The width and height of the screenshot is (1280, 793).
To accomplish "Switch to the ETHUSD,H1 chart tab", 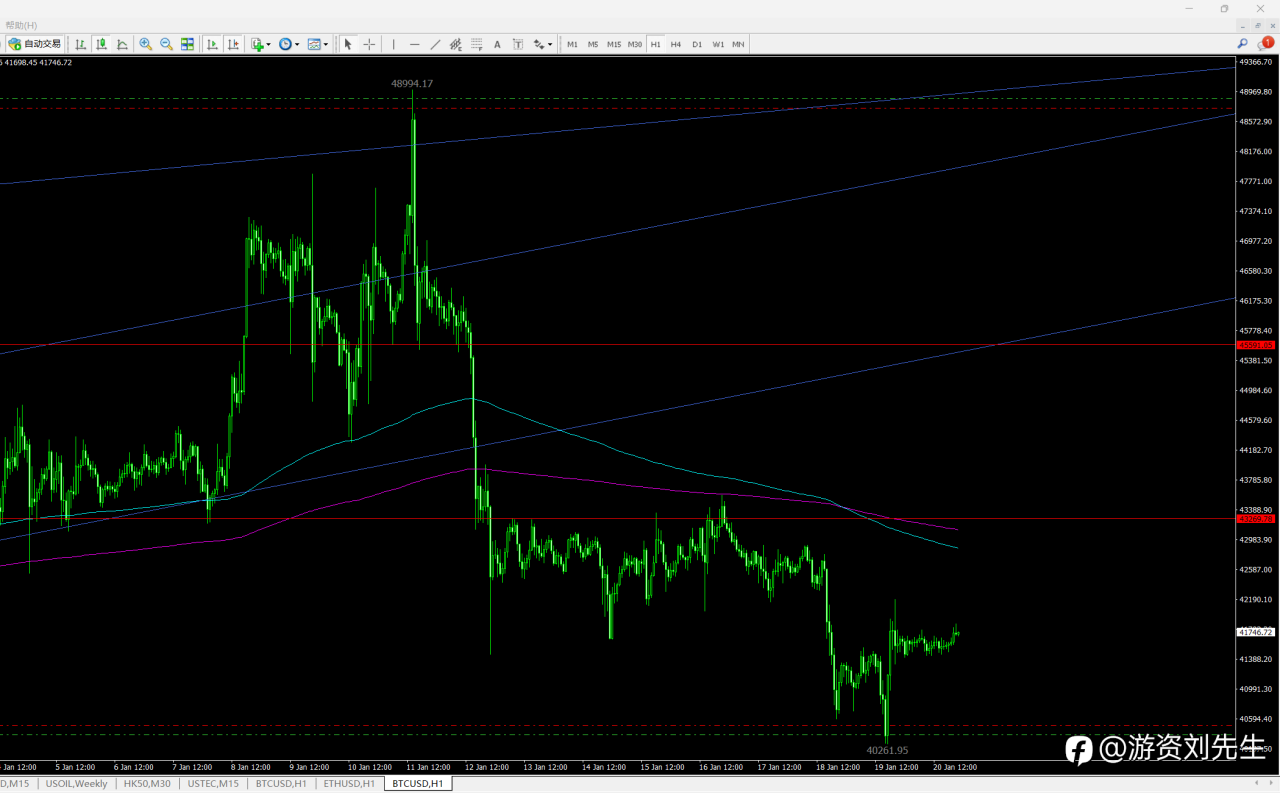I will point(349,783).
